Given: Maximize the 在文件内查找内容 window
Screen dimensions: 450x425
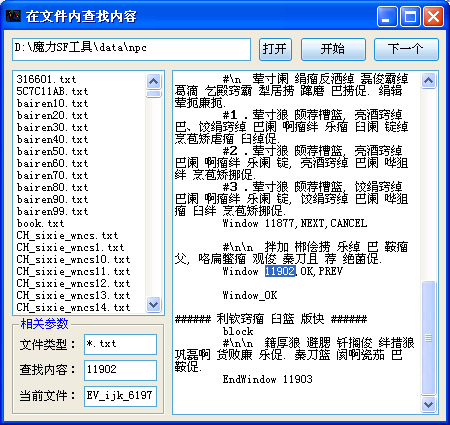Looking at the screenshot, I should 410,16.
